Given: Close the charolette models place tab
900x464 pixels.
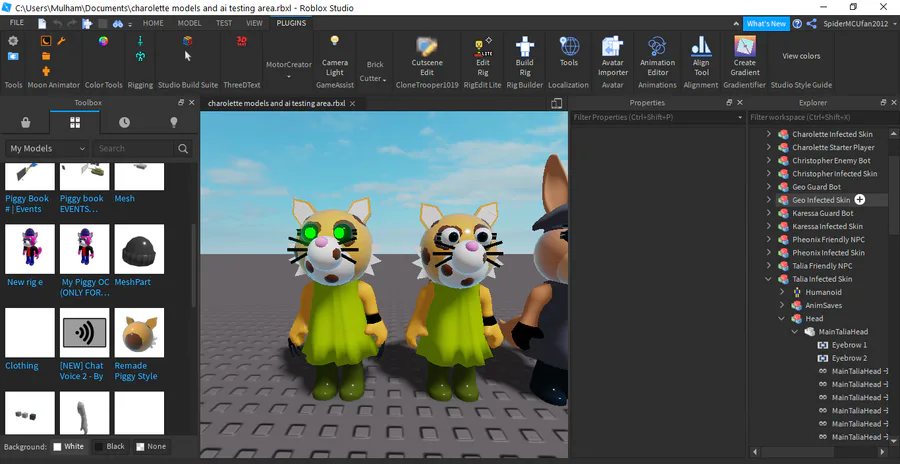Looking at the screenshot, I should (352, 103).
